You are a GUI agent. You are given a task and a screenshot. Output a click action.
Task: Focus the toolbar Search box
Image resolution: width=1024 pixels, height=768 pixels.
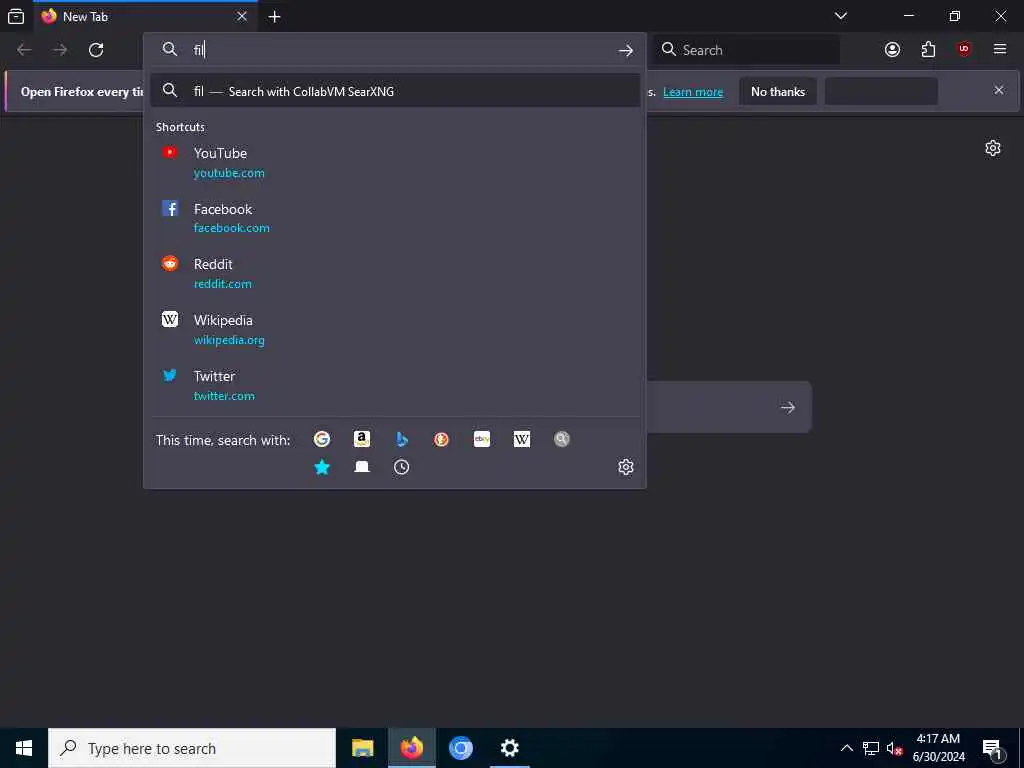tap(746, 50)
